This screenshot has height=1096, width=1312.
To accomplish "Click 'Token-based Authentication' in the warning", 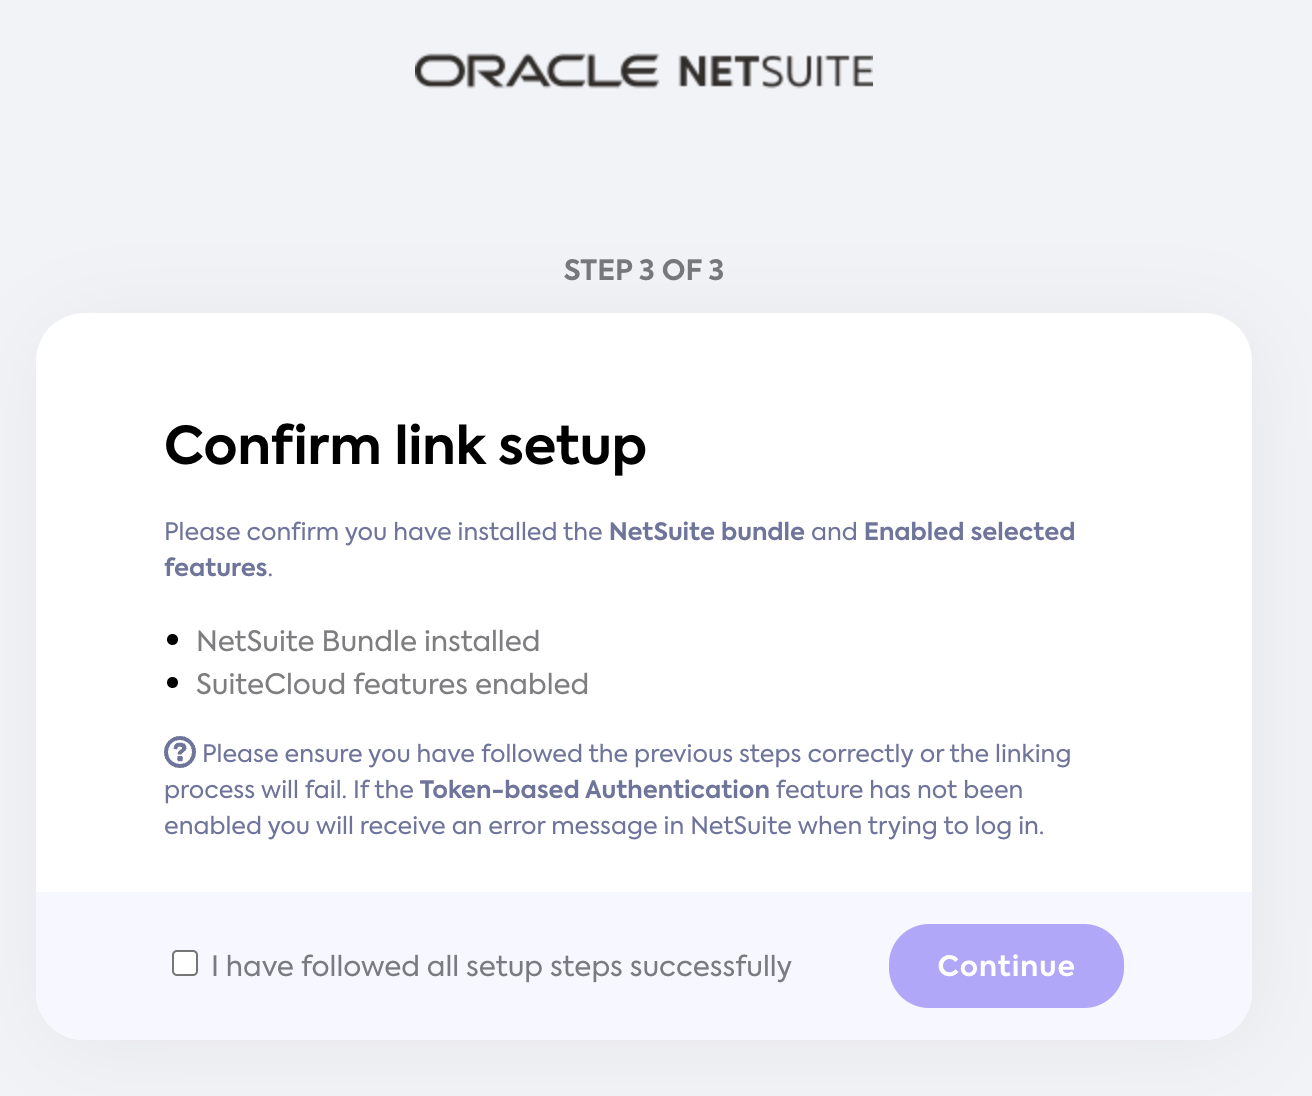I will coord(593,789).
